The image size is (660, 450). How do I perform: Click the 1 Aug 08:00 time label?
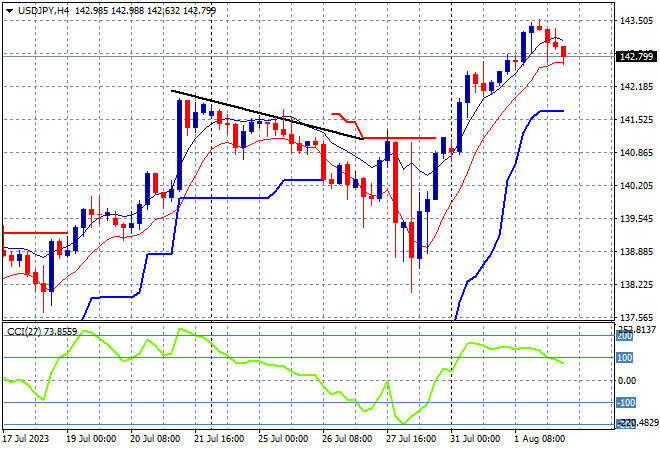pyautogui.click(x=540, y=439)
